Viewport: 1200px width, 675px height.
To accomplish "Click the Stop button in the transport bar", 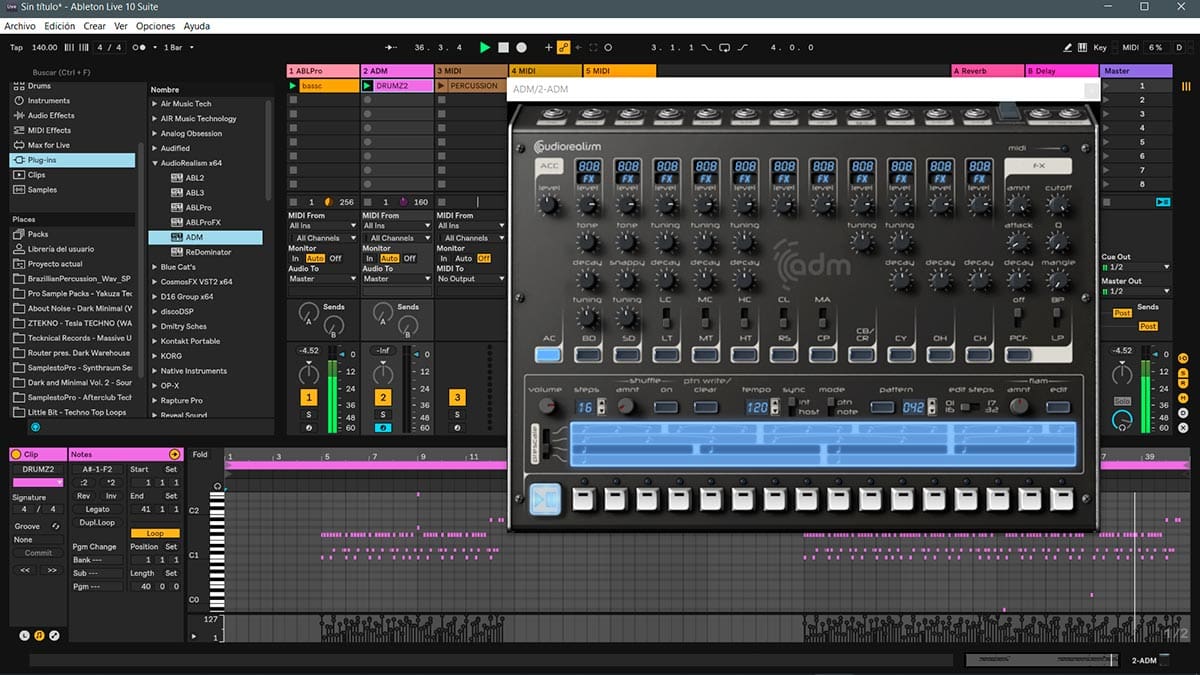I will pyautogui.click(x=503, y=47).
